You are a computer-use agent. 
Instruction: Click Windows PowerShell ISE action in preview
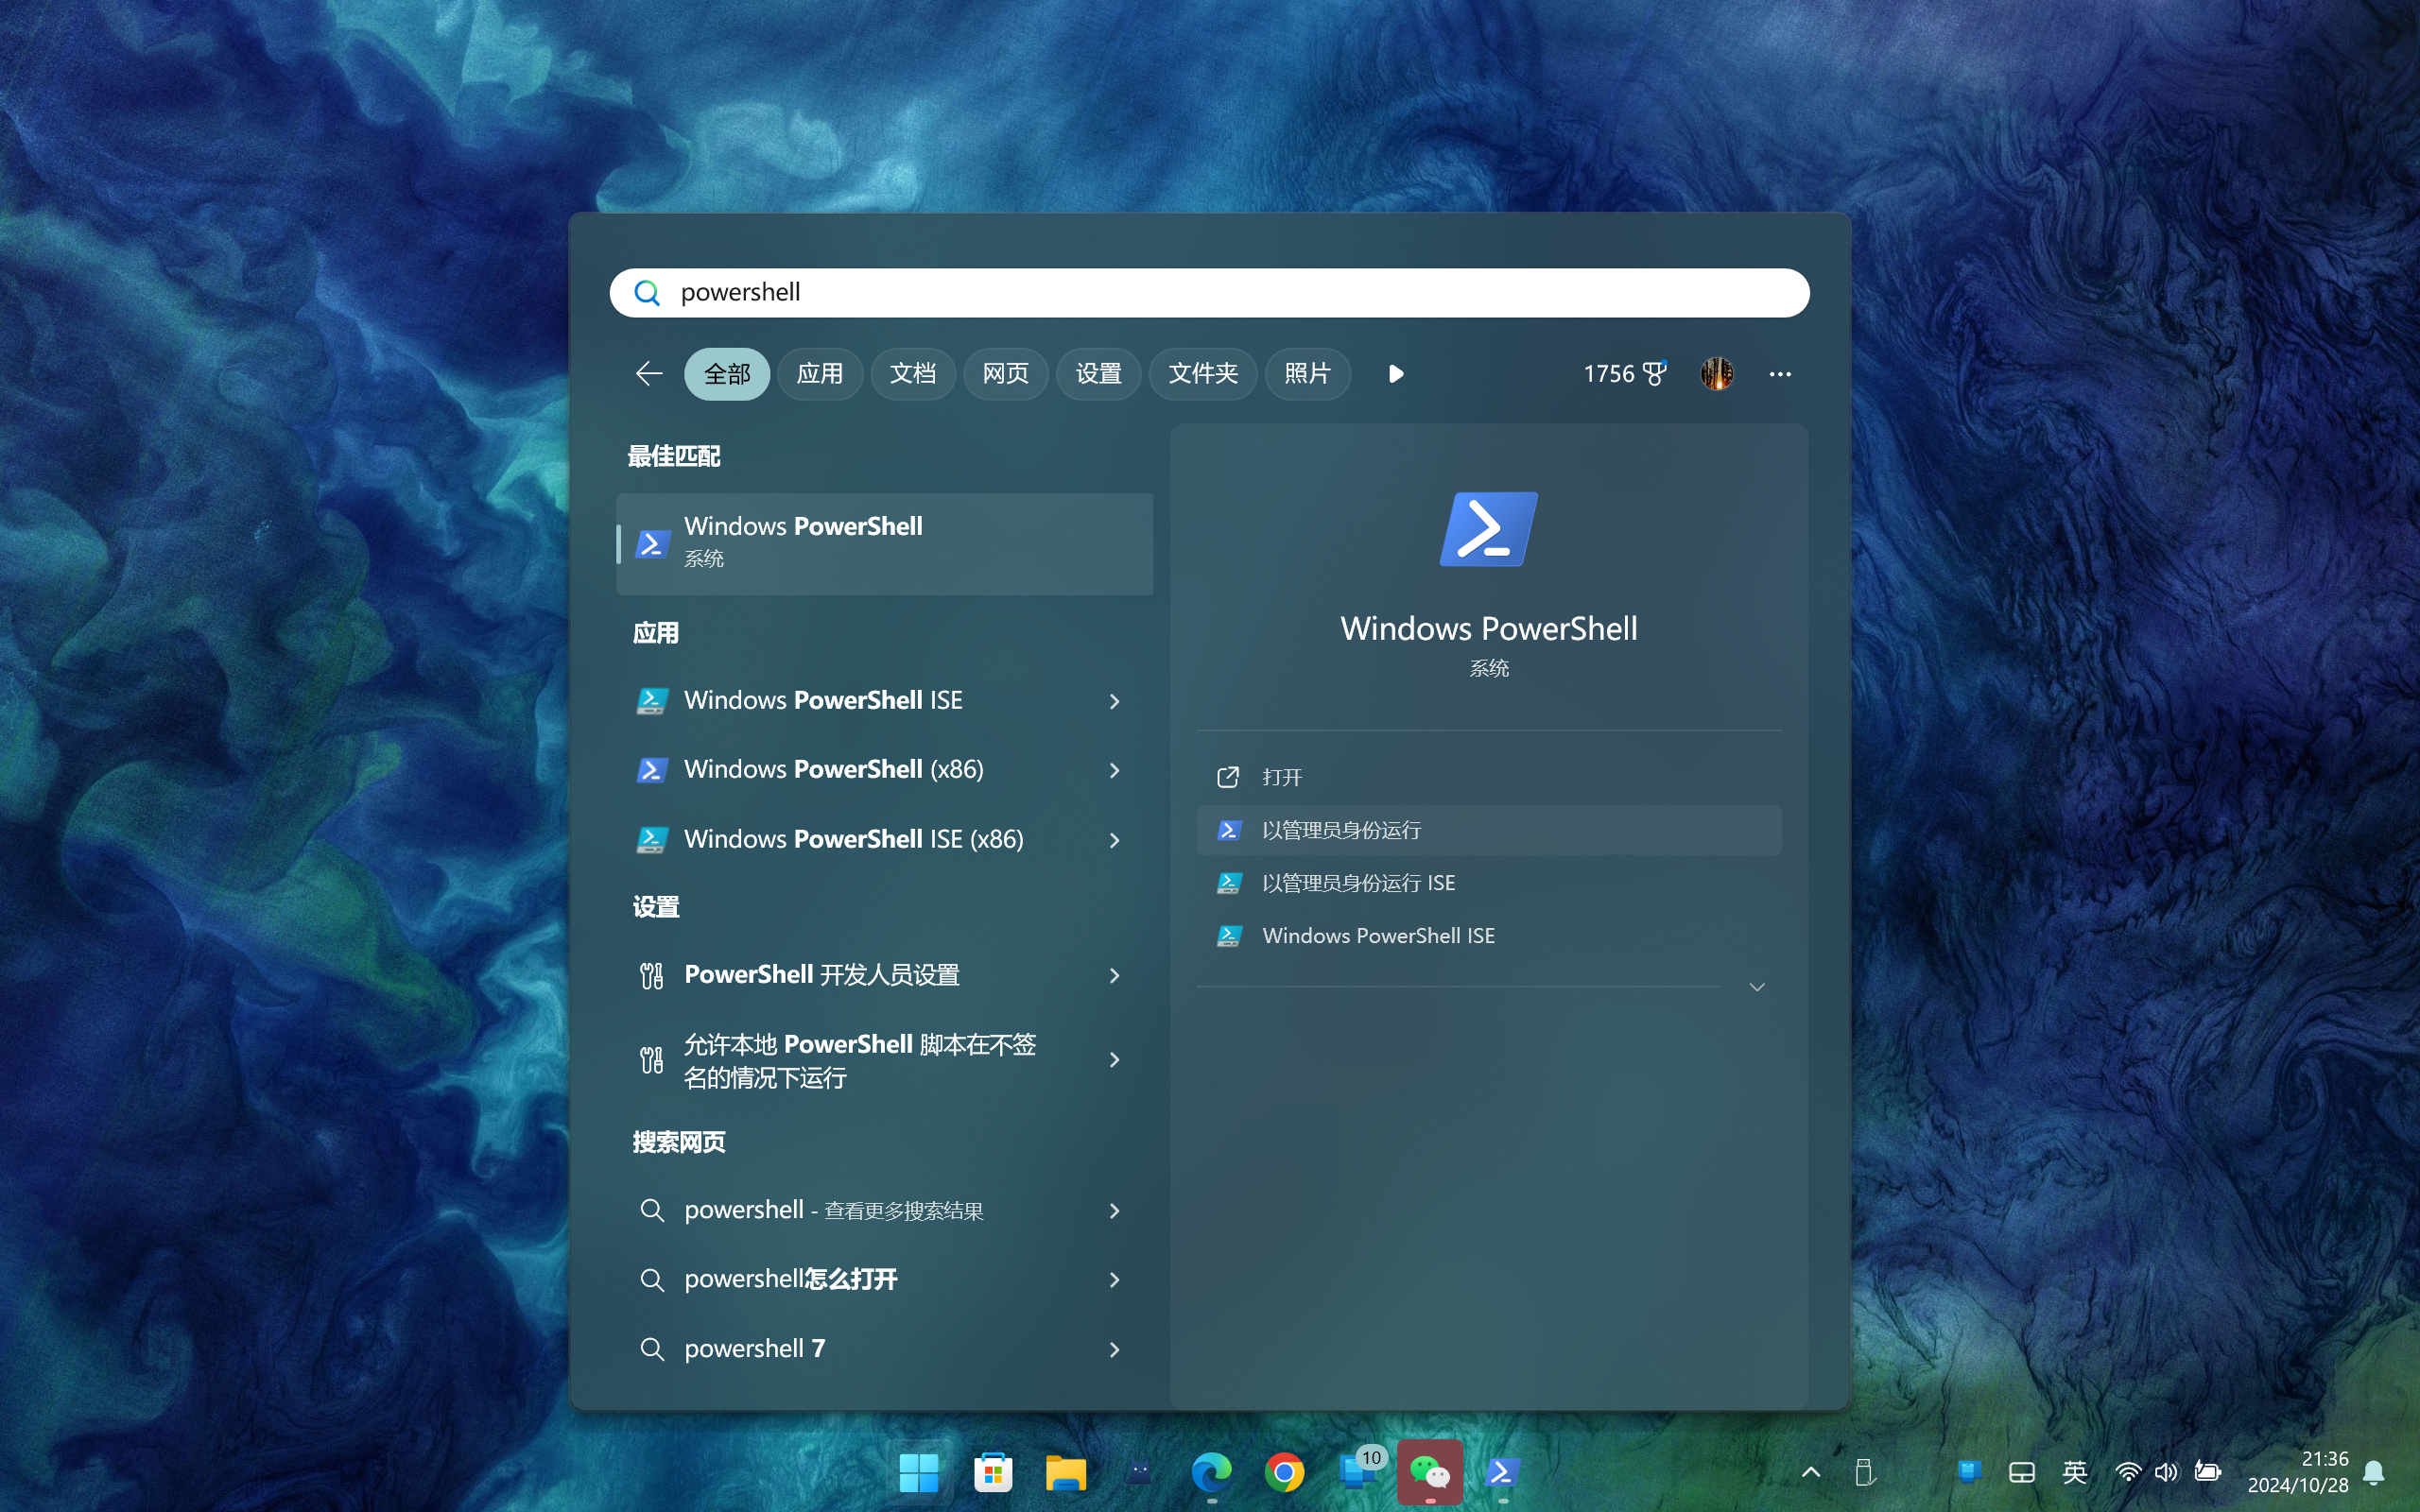[1488, 936]
